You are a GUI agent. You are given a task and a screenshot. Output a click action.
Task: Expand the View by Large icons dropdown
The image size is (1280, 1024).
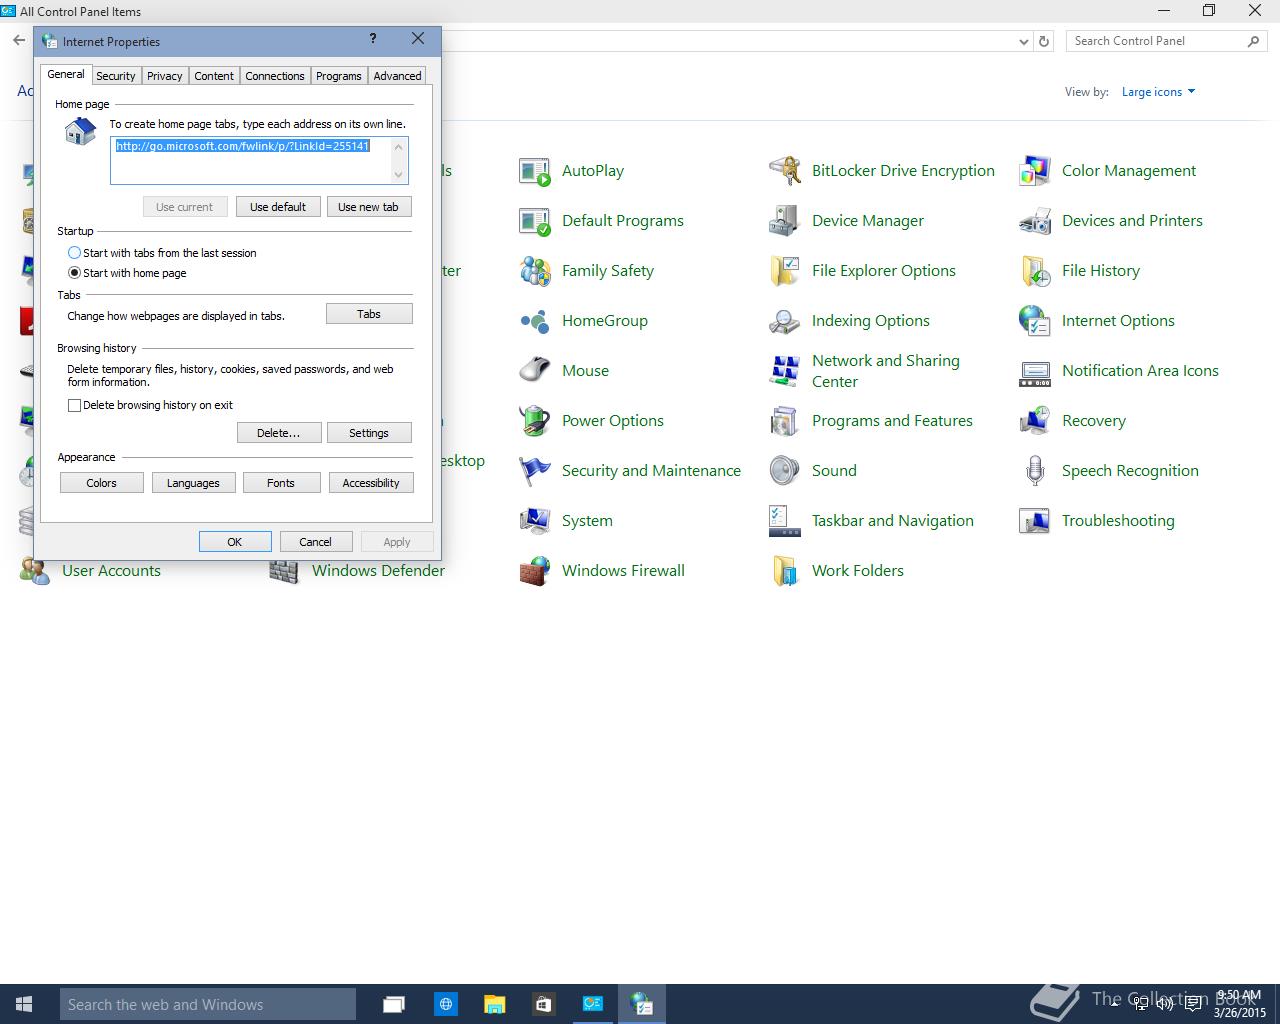pyautogui.click(x=1158, y=92)
